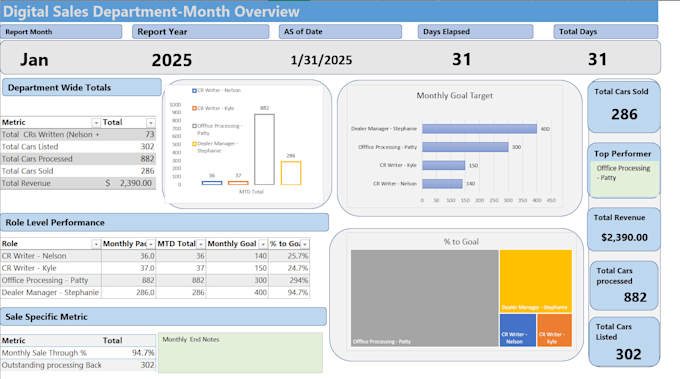Viewport: 680px width, 379px height.
Task: Select the CR Writer - Kyle goal bar
Action: (x=444, y=165)
